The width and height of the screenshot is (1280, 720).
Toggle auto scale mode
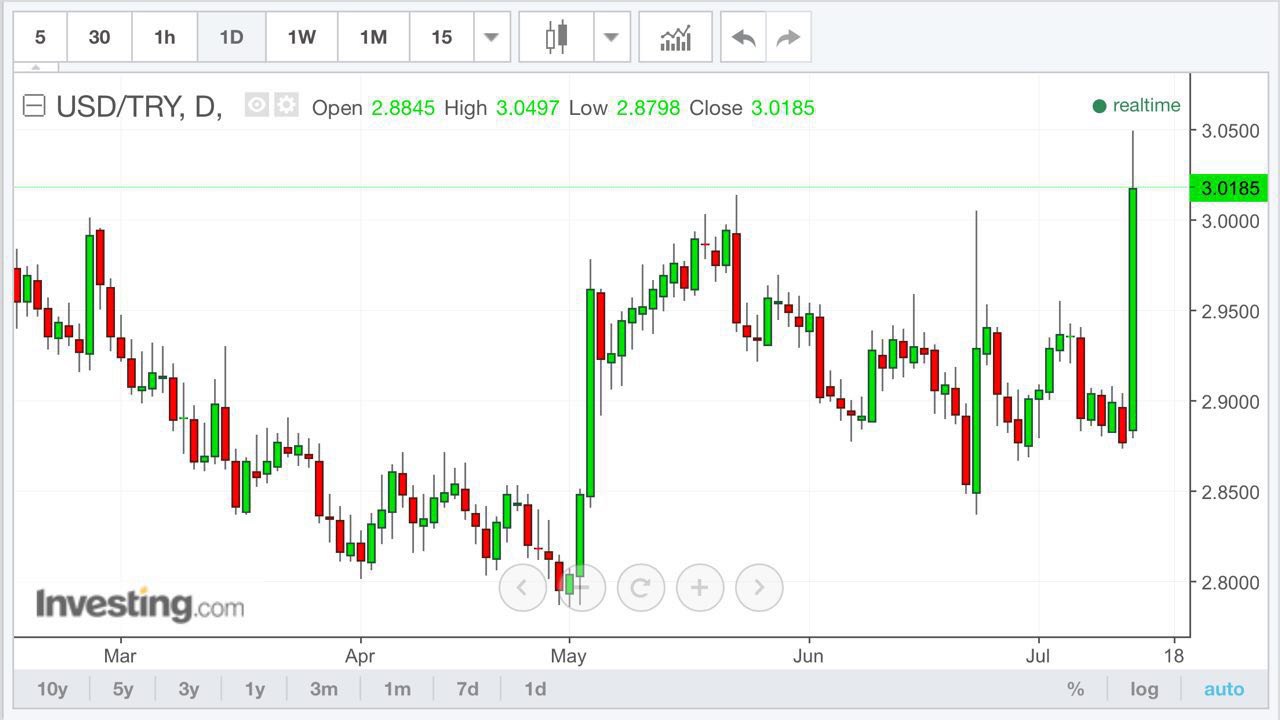[1224, 689]
